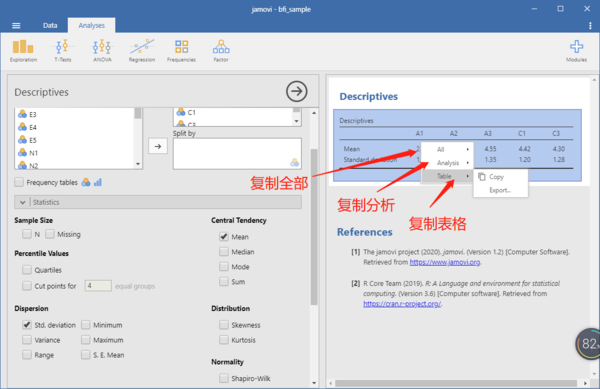Enable the Minimum checkbox
600x389 pixels.
click(86, 325)
